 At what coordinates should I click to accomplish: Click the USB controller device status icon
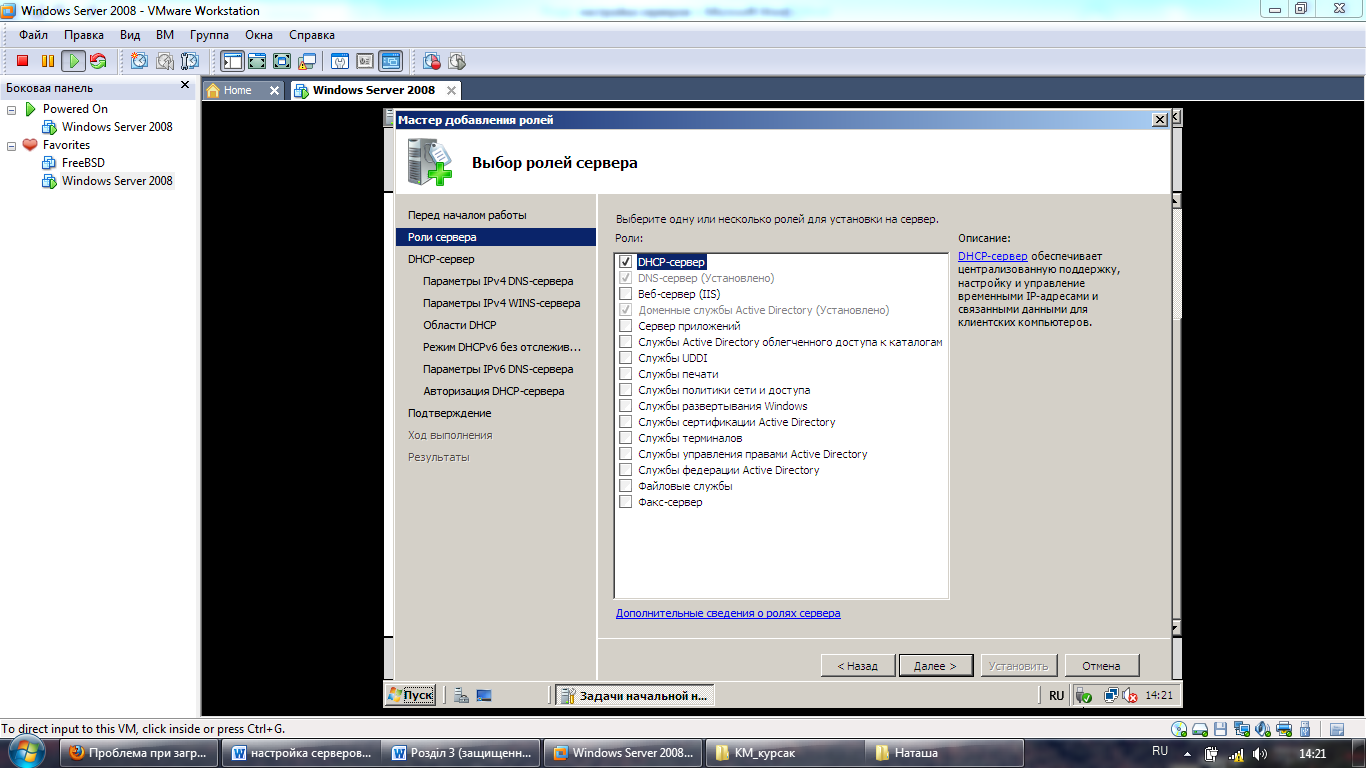tap(1306, 729)
